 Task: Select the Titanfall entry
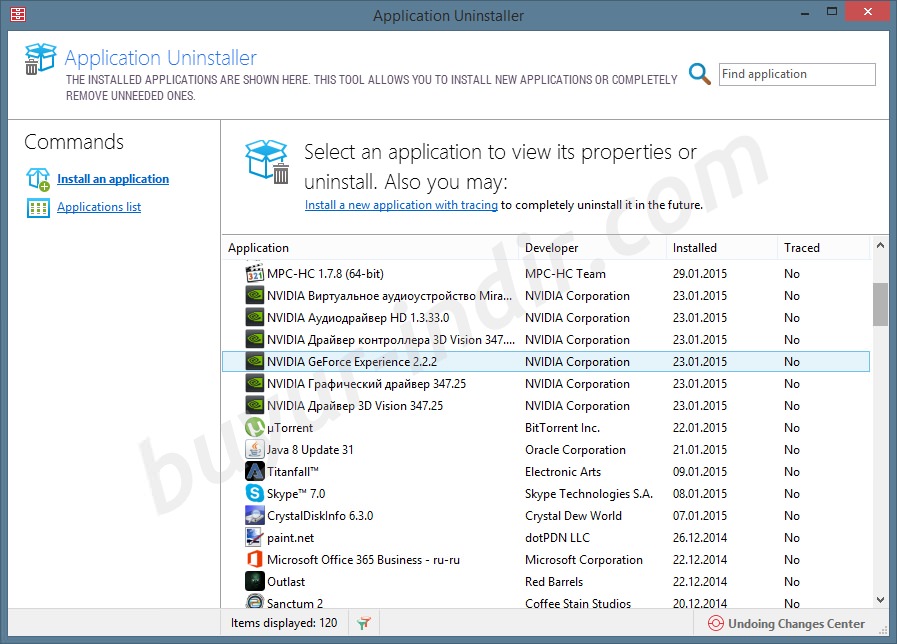[x=546, y=471]
